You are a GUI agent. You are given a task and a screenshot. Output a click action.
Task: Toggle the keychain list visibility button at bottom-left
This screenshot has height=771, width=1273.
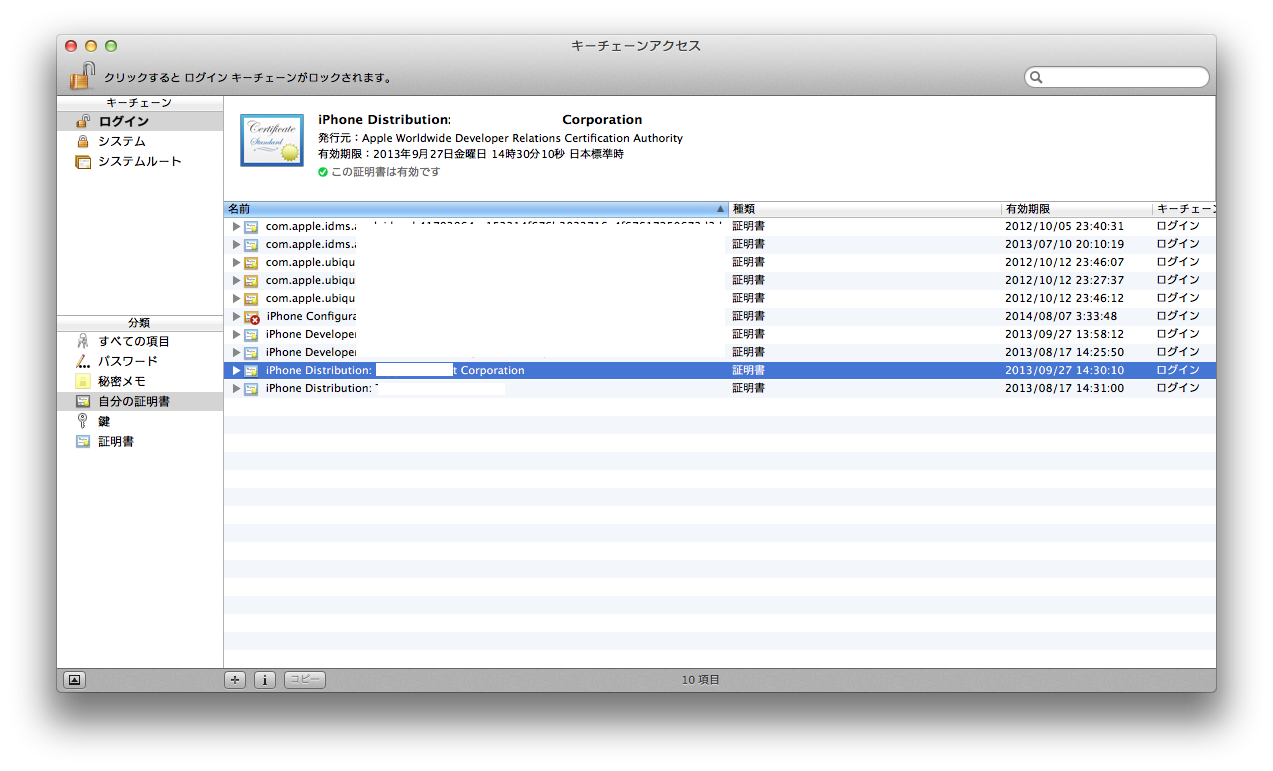point(75,680)
